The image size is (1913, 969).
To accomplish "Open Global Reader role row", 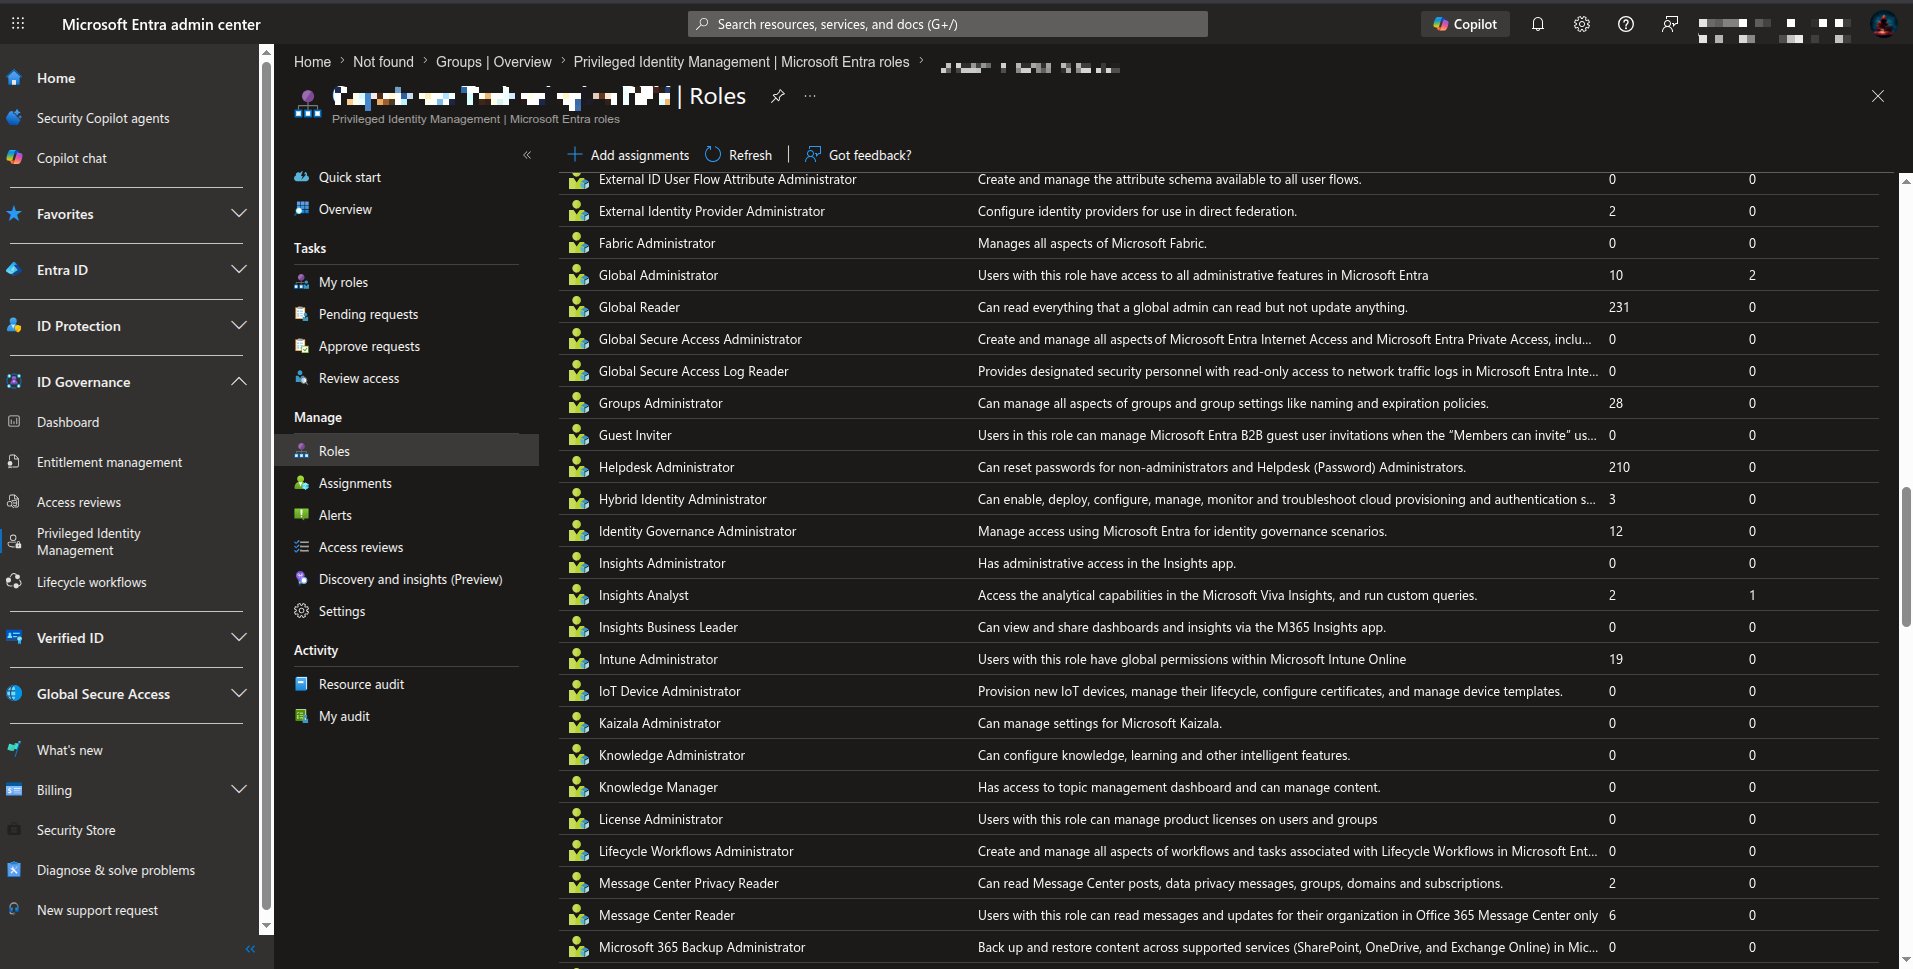I will (1218, 307).
